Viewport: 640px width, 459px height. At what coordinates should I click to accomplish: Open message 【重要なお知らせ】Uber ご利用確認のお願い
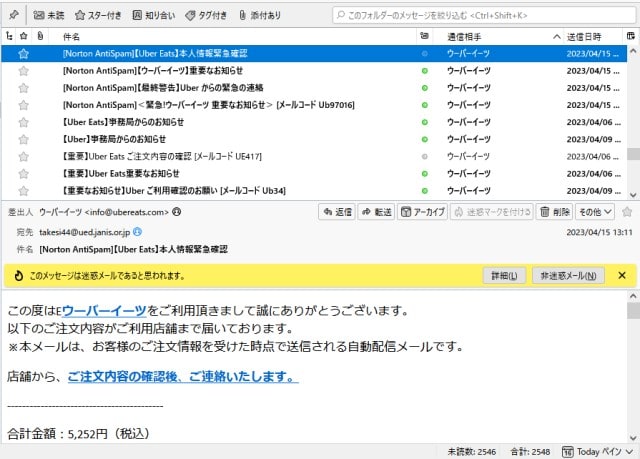pos(314,191)
